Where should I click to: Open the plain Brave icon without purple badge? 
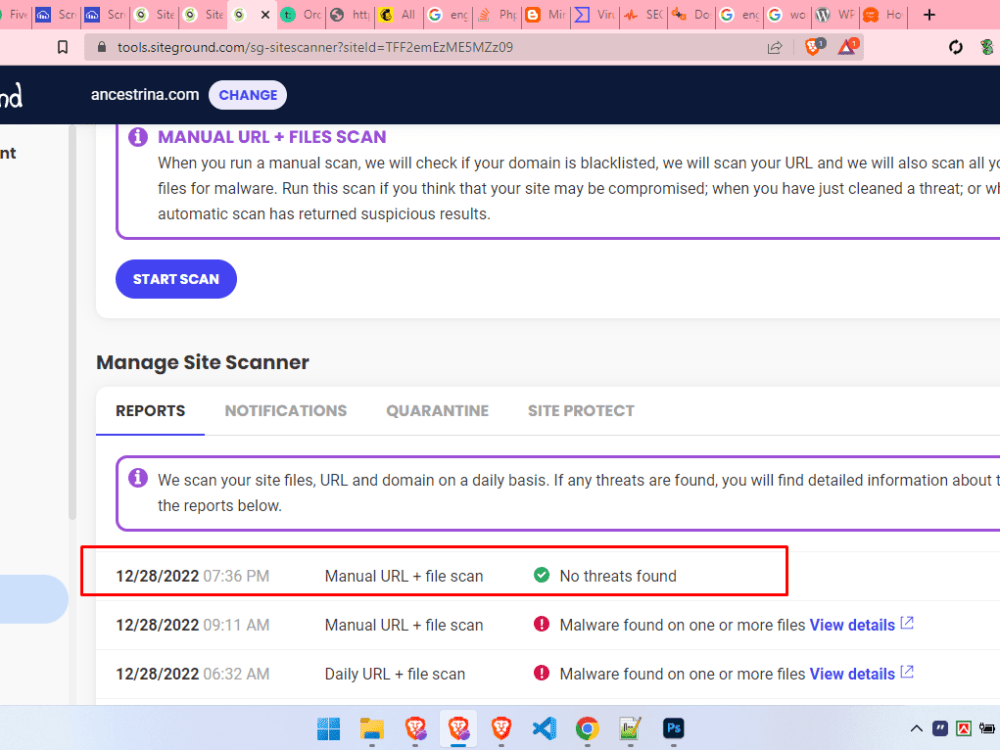pos(501,728)
